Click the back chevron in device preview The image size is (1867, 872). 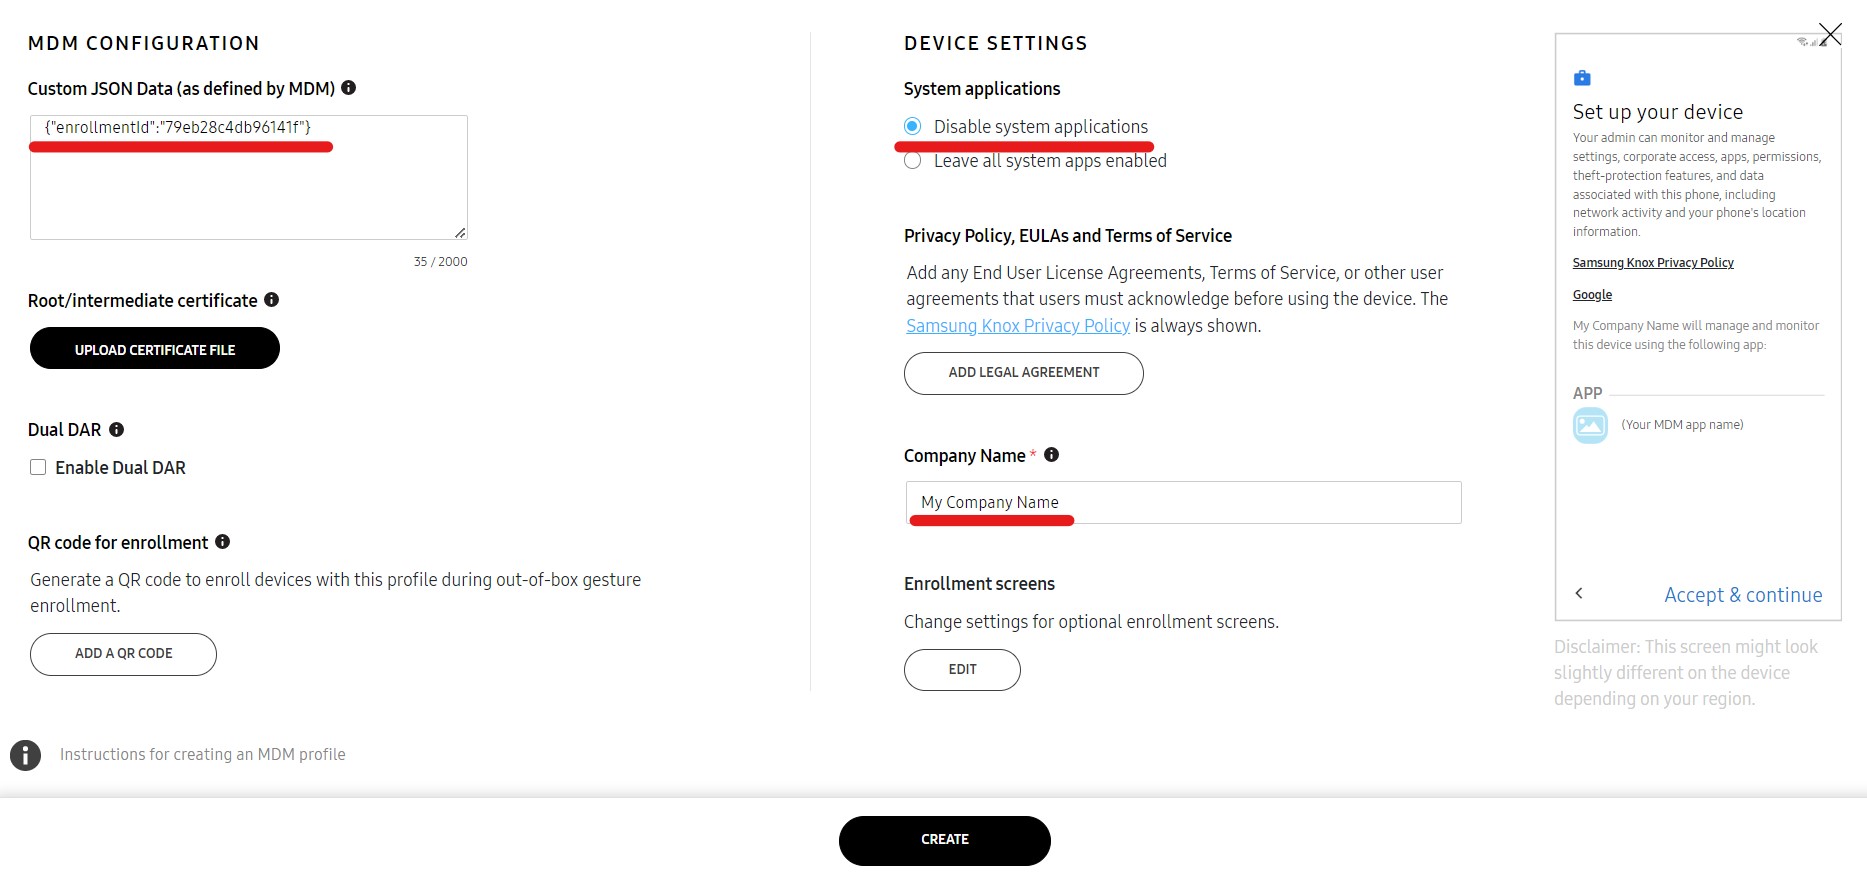pyautogui.click(x=1579, y=593)
